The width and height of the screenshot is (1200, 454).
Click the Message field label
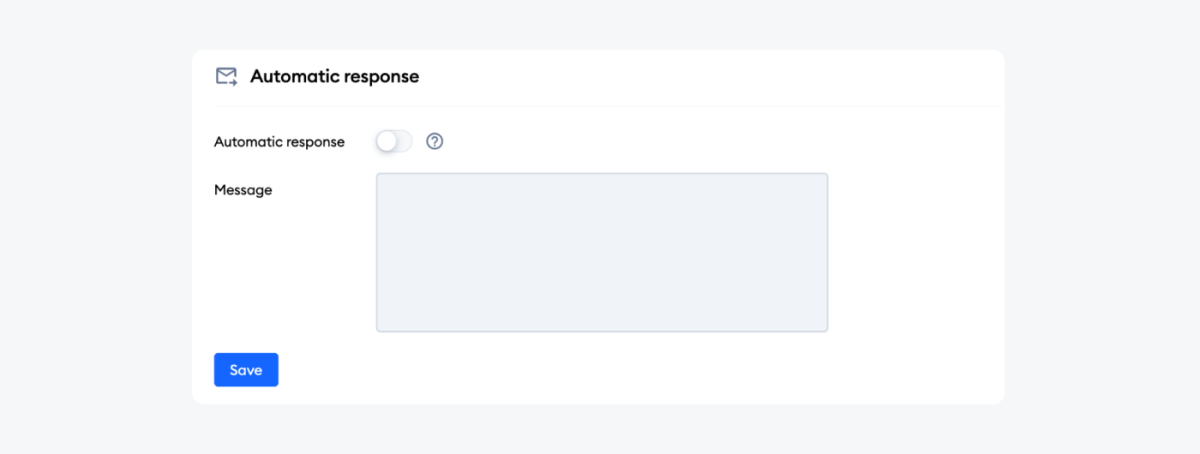243,190
